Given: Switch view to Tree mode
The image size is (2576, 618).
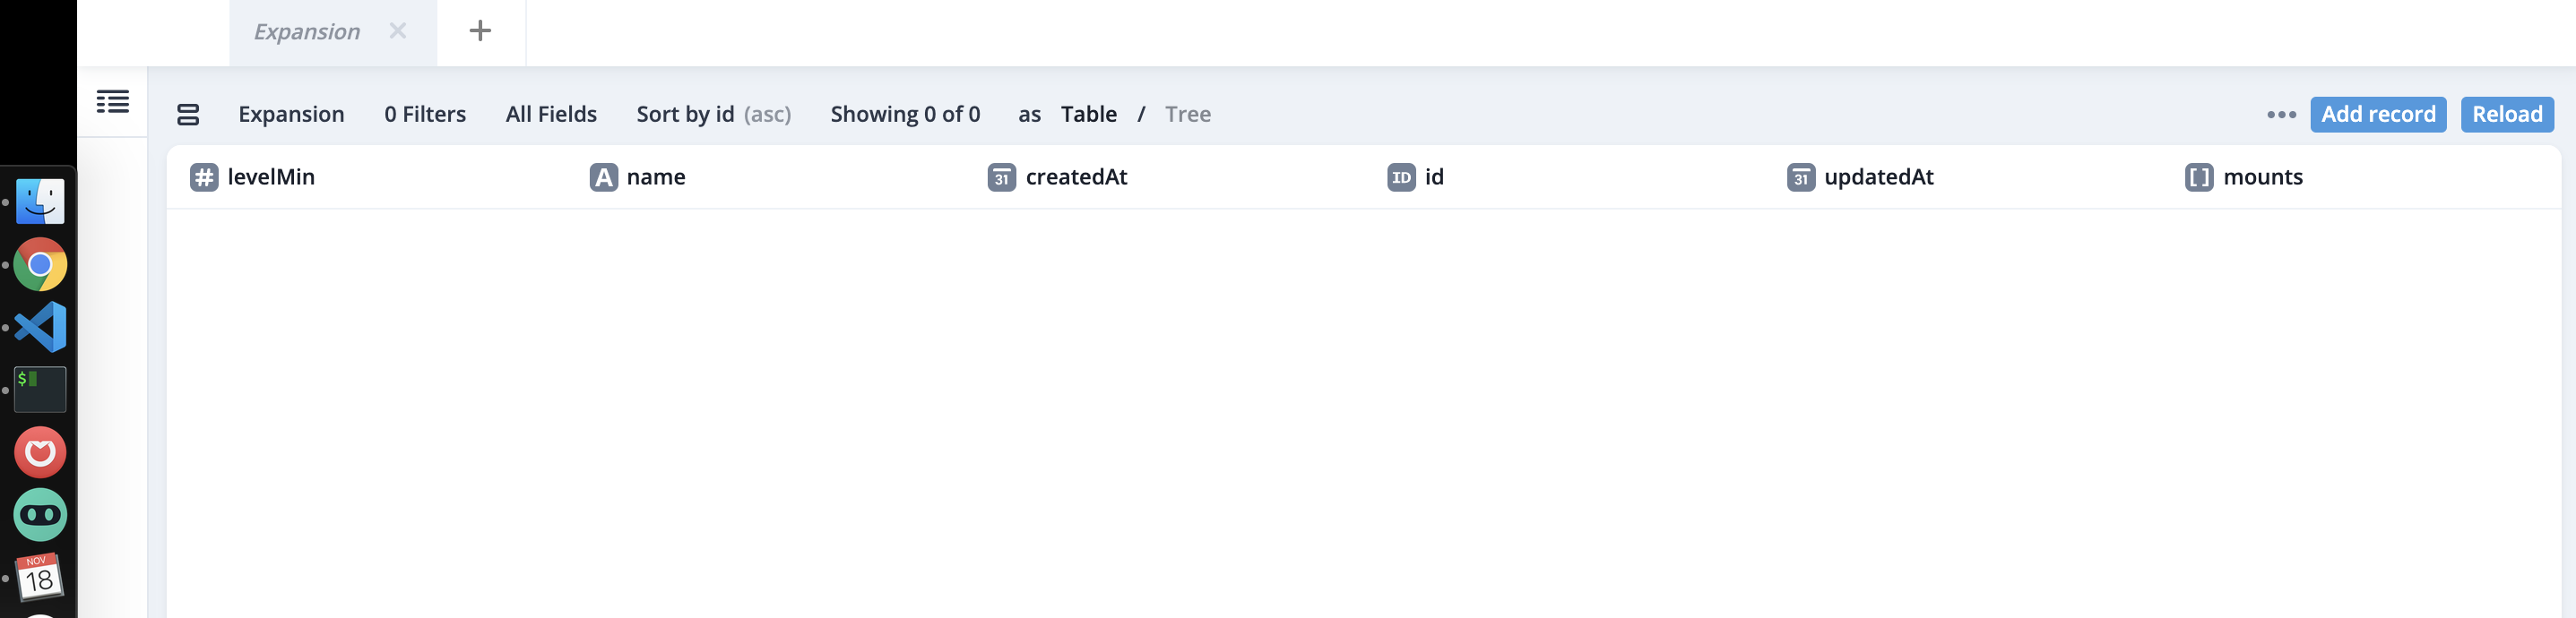Looking at the screenshot, I should click(1188, 114).
